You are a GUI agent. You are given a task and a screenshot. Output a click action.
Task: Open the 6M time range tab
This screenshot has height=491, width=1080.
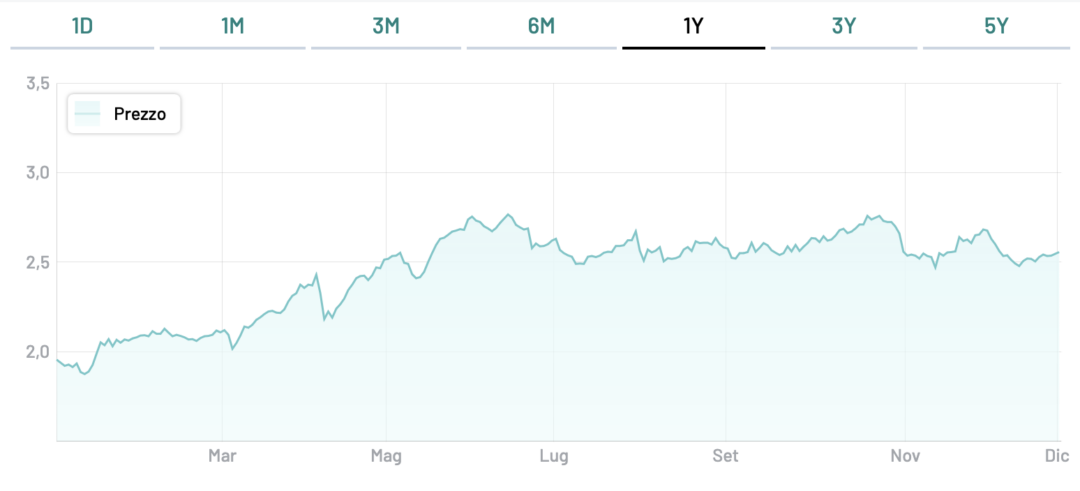[x=541, y=26]
